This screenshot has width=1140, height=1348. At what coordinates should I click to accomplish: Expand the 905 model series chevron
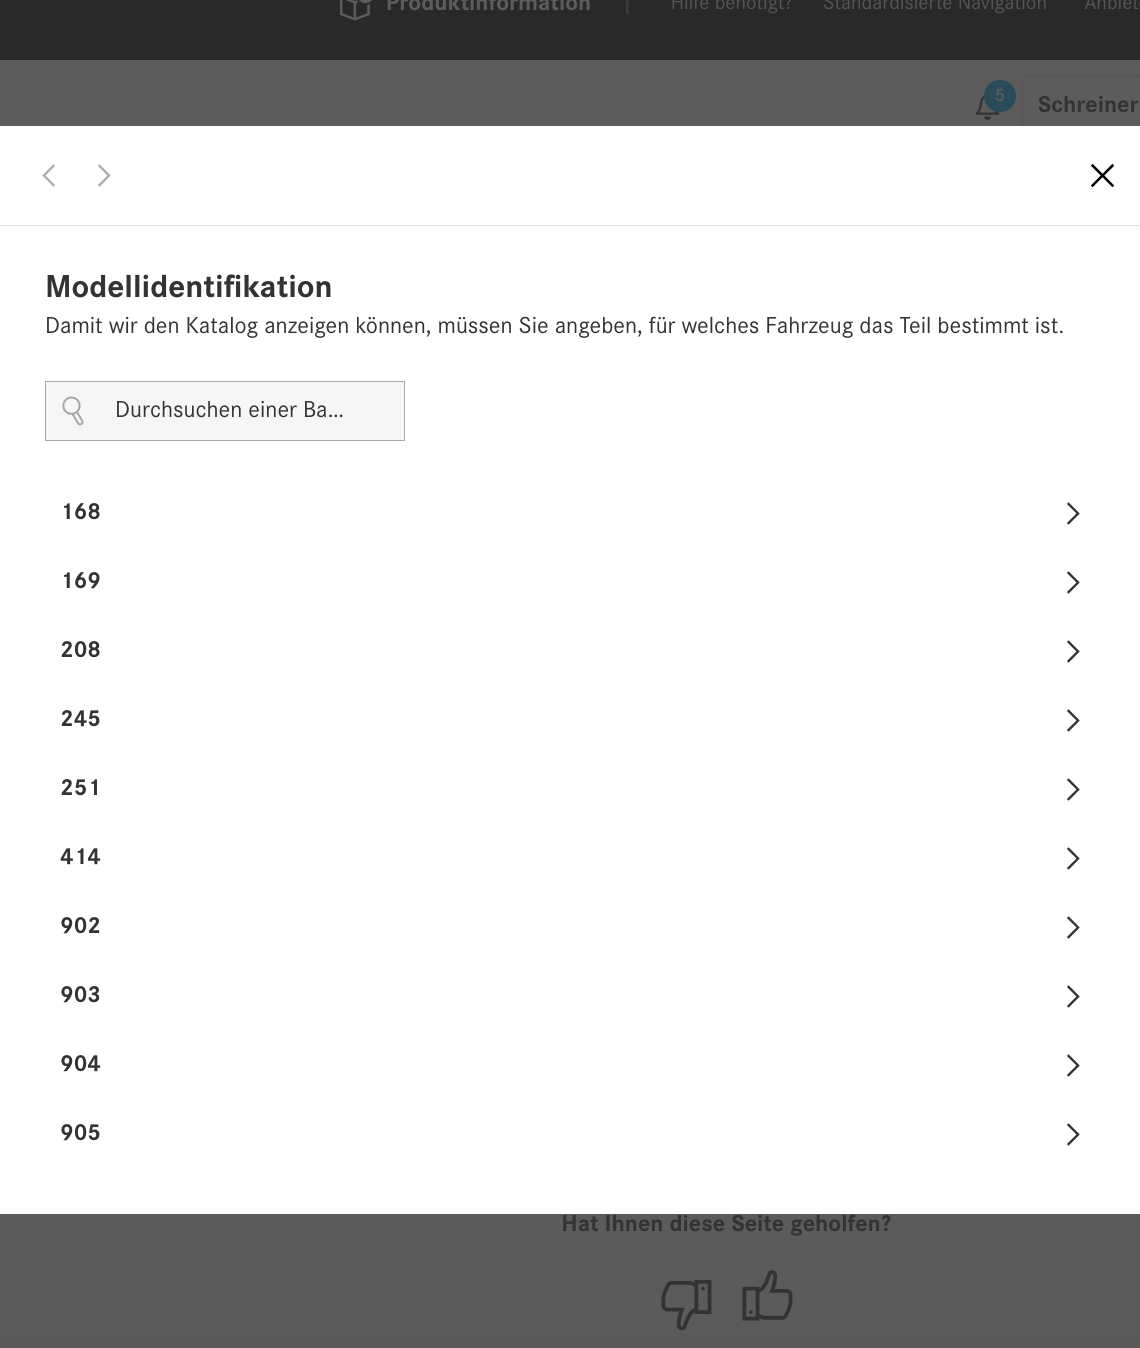coord(1072,1134)
